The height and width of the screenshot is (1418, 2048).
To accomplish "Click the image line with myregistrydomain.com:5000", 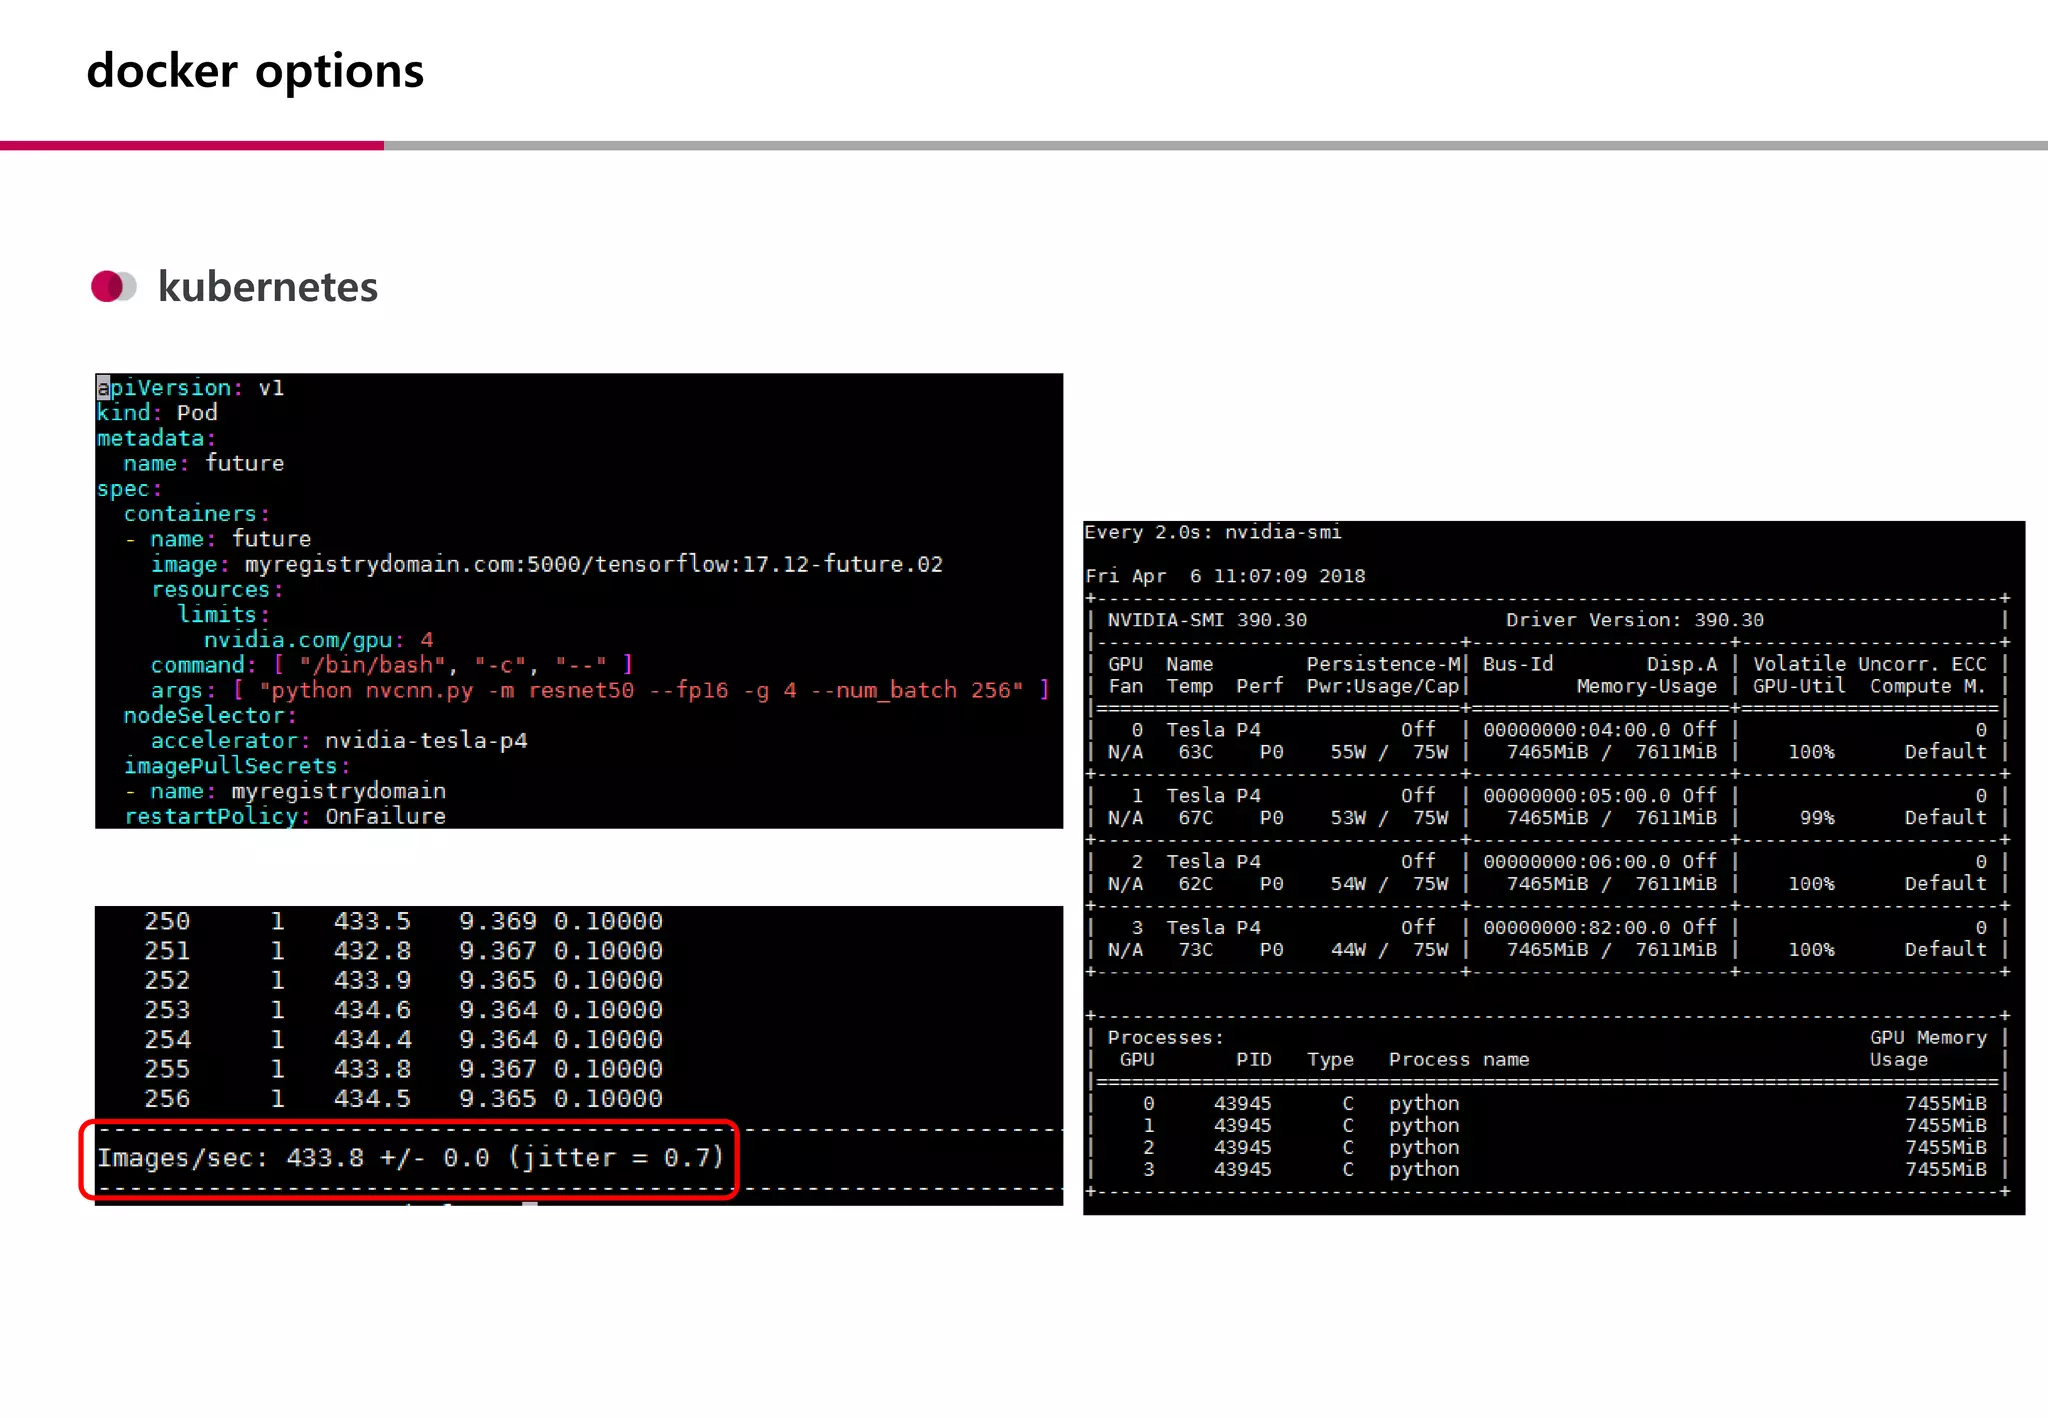I will 547,565.
